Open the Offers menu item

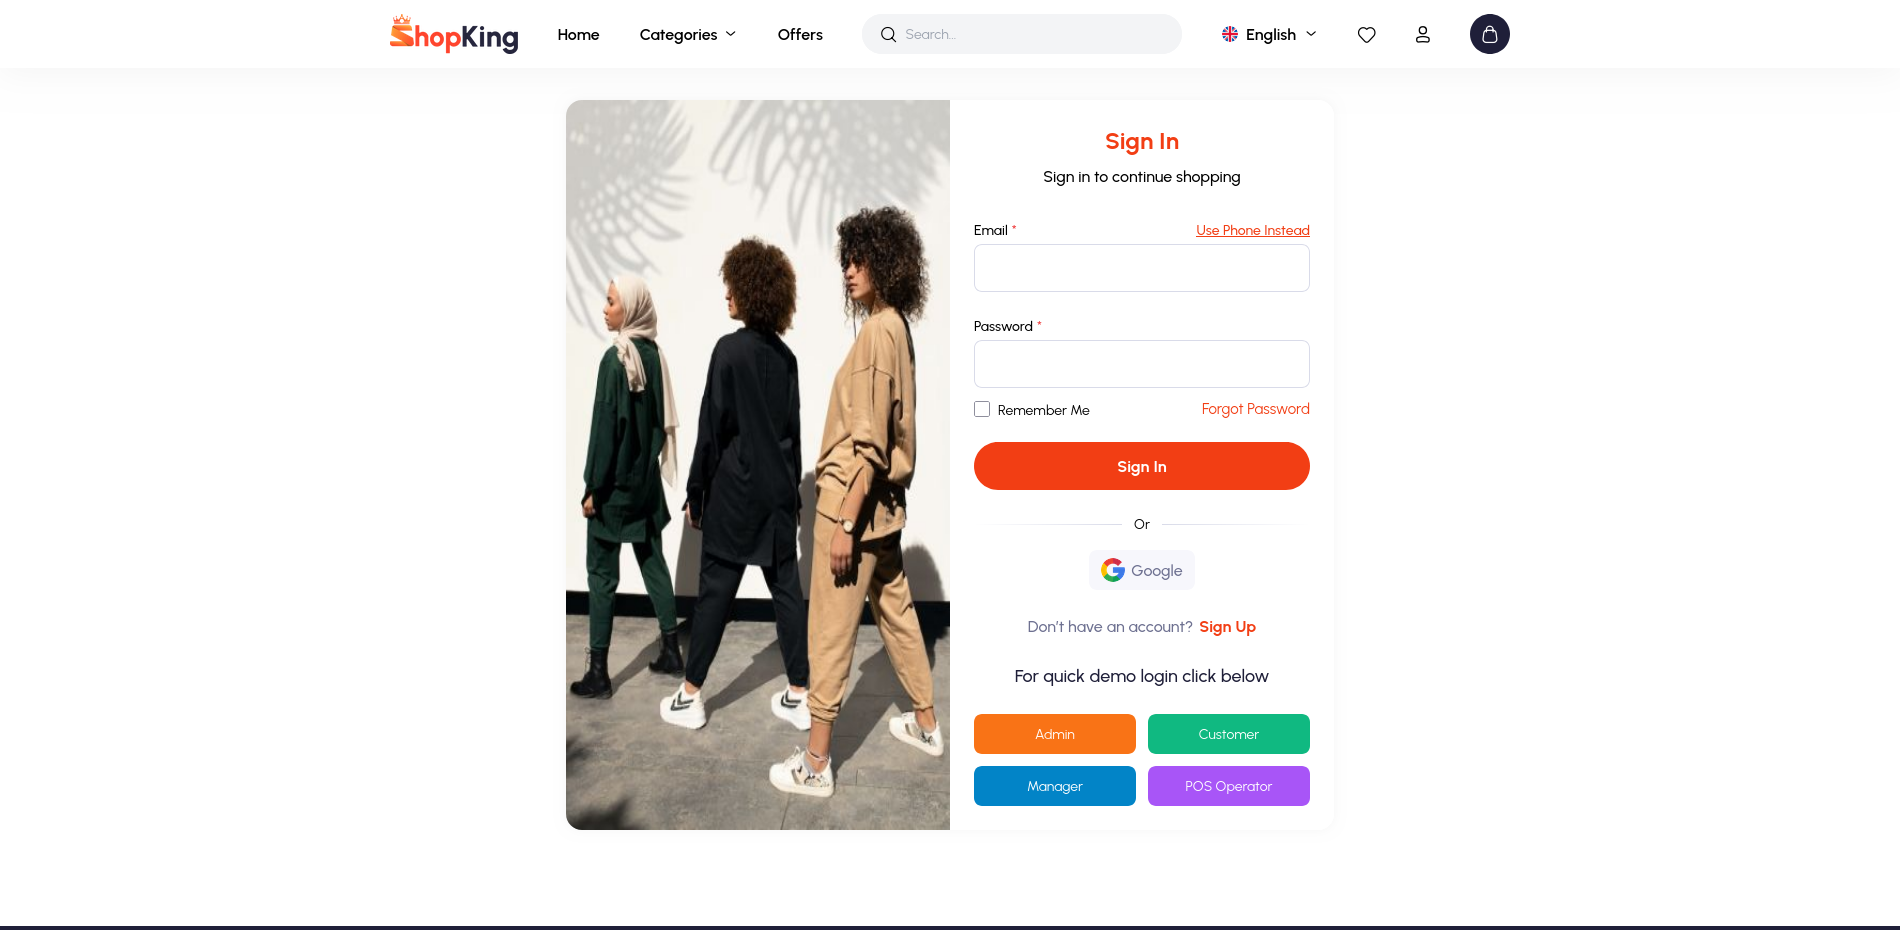pyautogui.click(x=800, y=35)
